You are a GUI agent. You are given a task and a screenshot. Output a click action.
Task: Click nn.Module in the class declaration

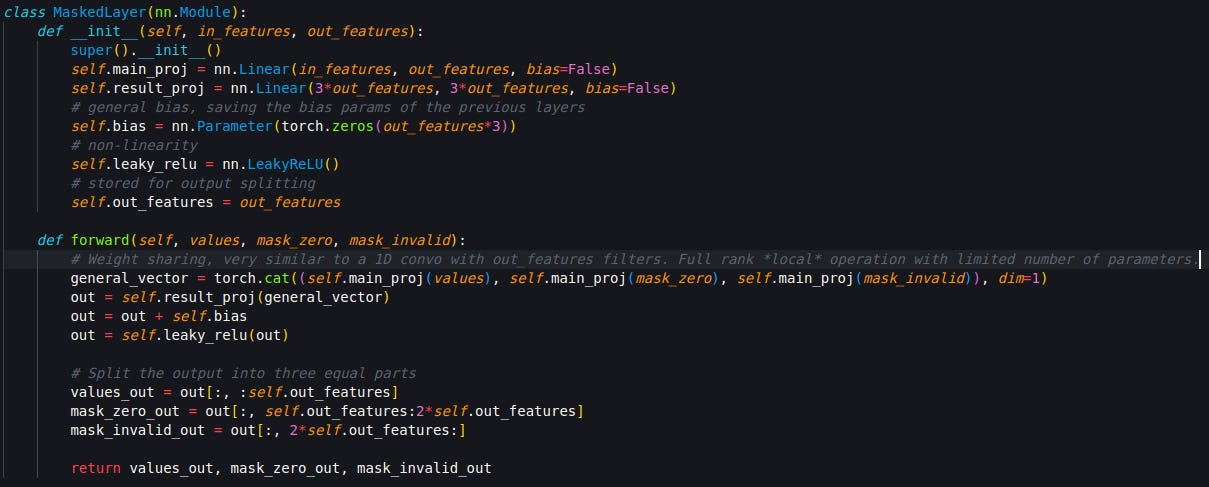191,12
